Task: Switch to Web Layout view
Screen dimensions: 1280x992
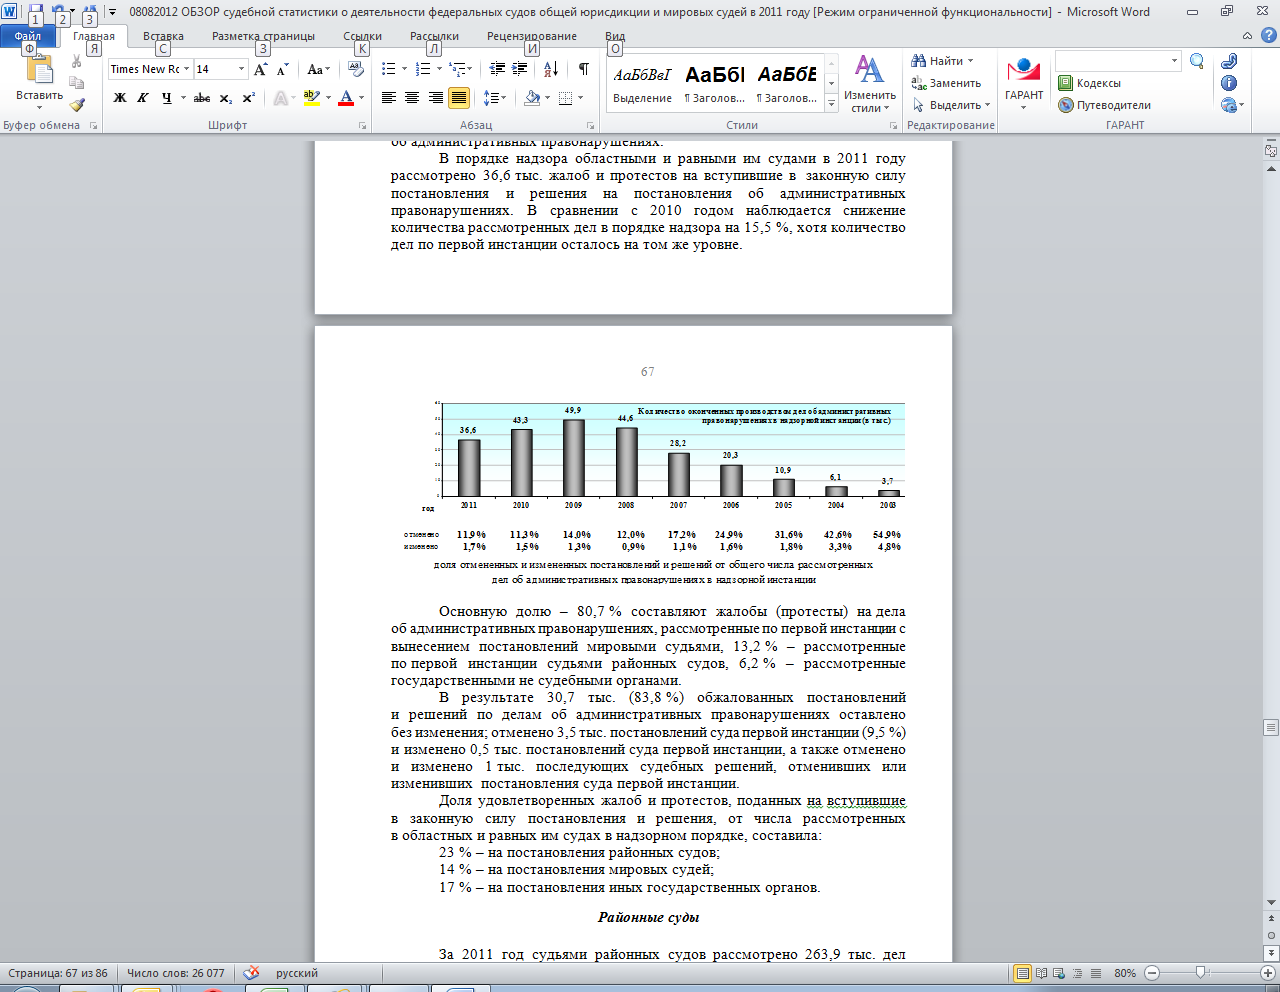Action: click(x=1060, y=973)
